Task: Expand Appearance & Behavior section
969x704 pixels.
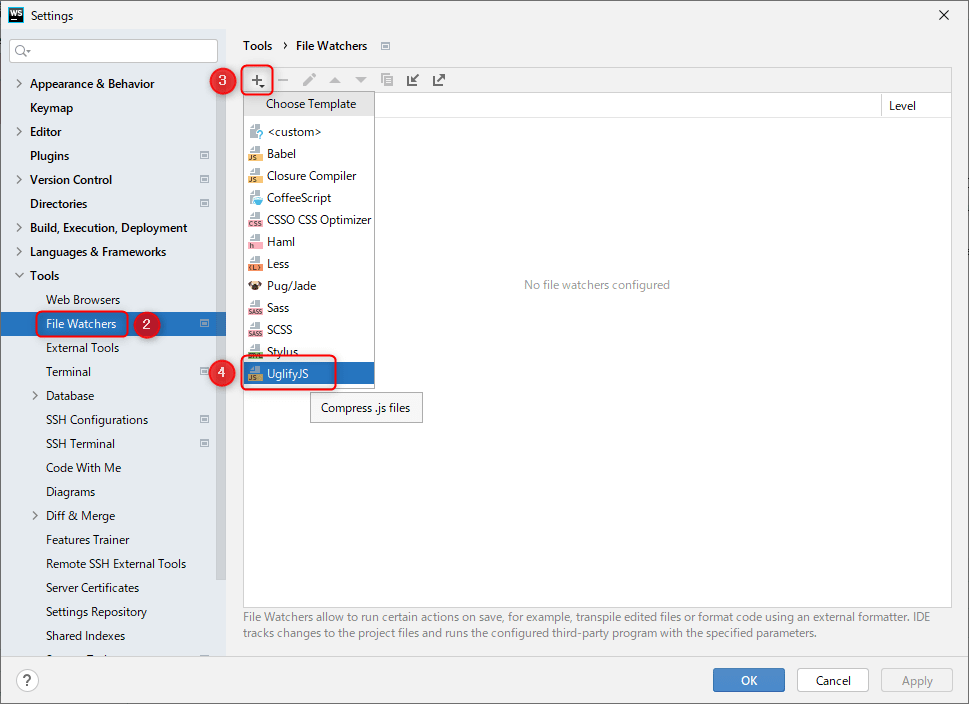Action: click(19, 83)
